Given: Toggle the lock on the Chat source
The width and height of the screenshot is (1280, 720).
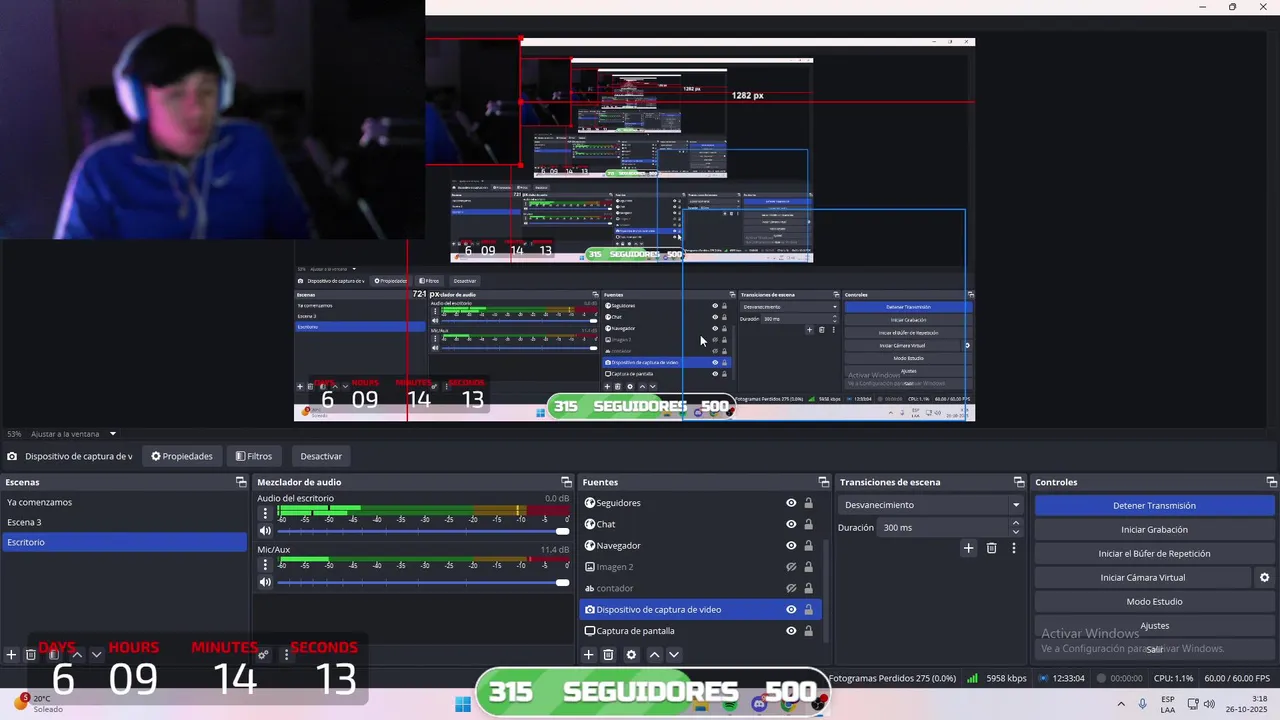Looking at the screenshot, I should click(x=809, y=524).
